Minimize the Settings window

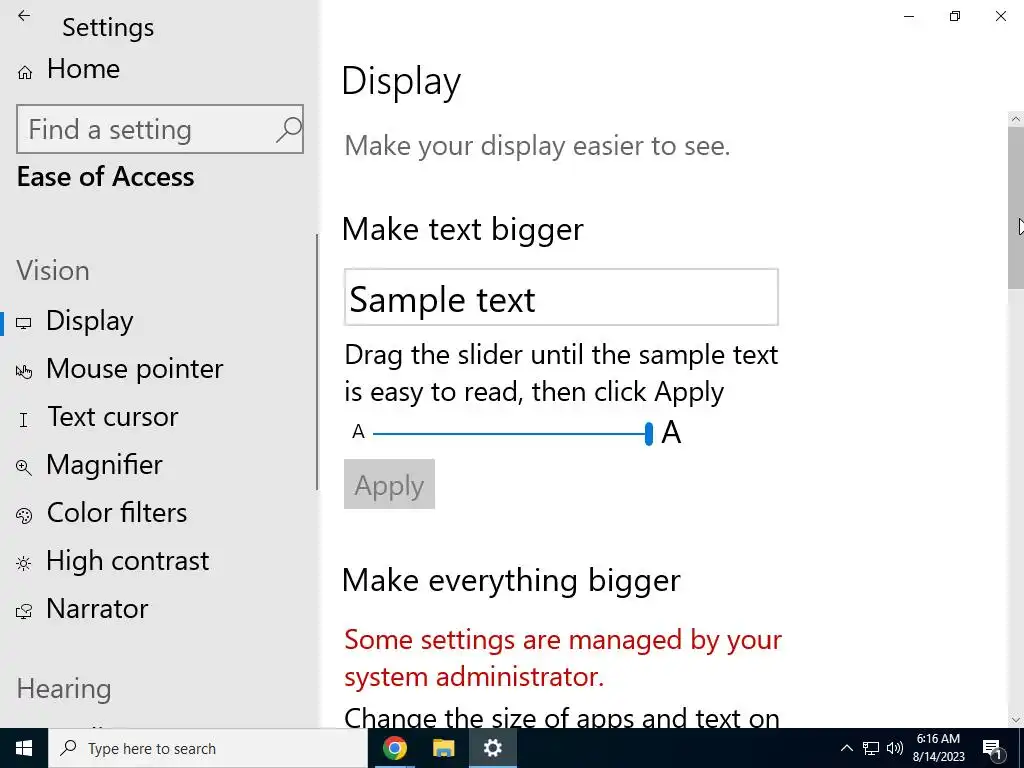909,16
